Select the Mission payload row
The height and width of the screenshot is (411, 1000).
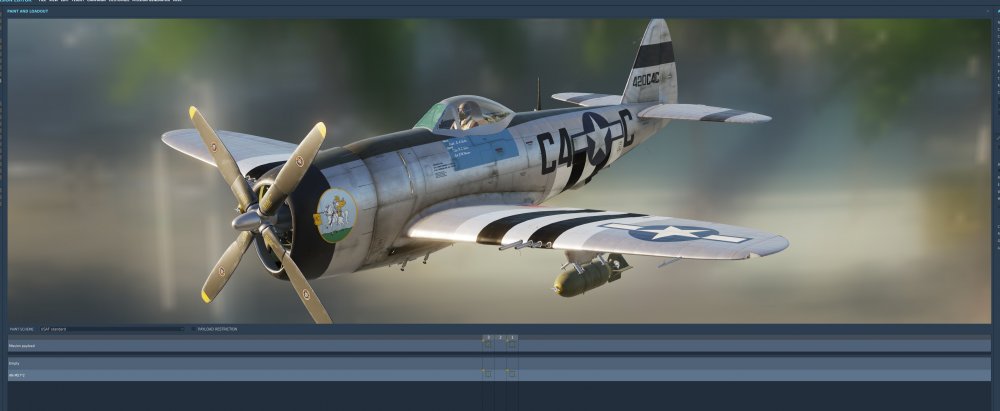(x=499, y=345)
